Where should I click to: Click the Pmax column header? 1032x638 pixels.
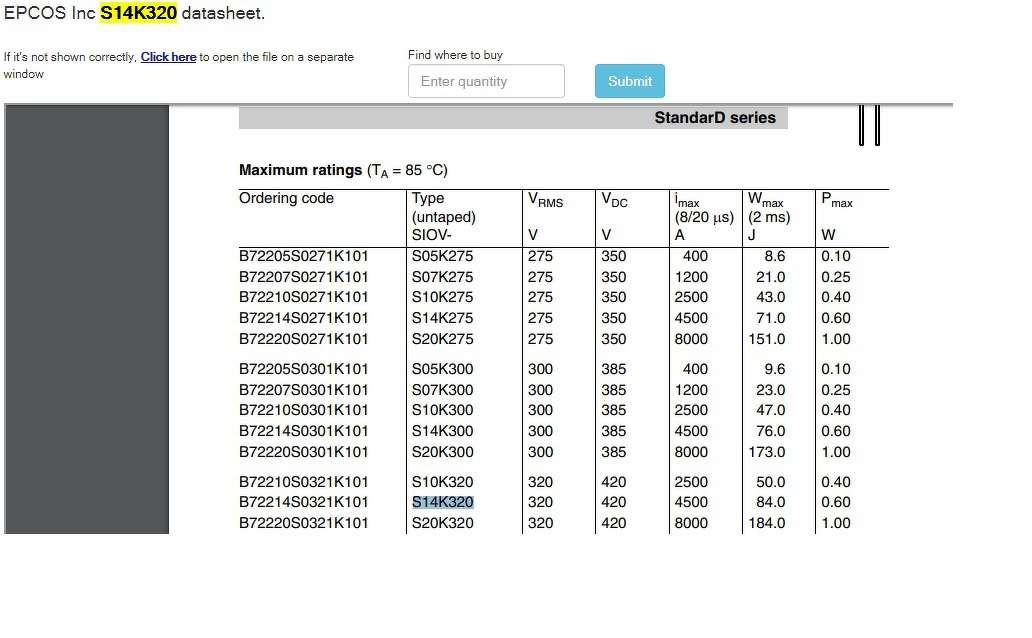(x=837, y=200)
